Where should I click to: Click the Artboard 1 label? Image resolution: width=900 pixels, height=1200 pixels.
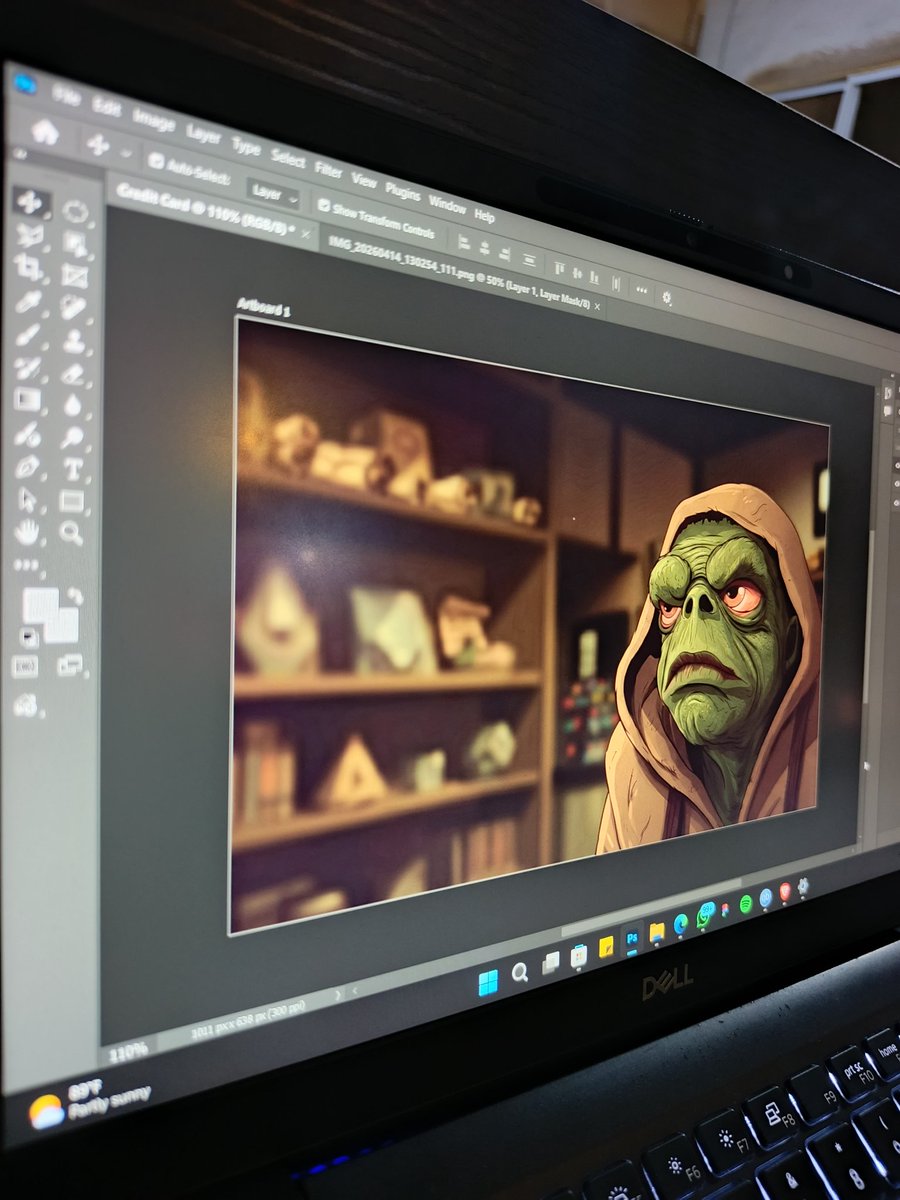click(x=264, y=307)
